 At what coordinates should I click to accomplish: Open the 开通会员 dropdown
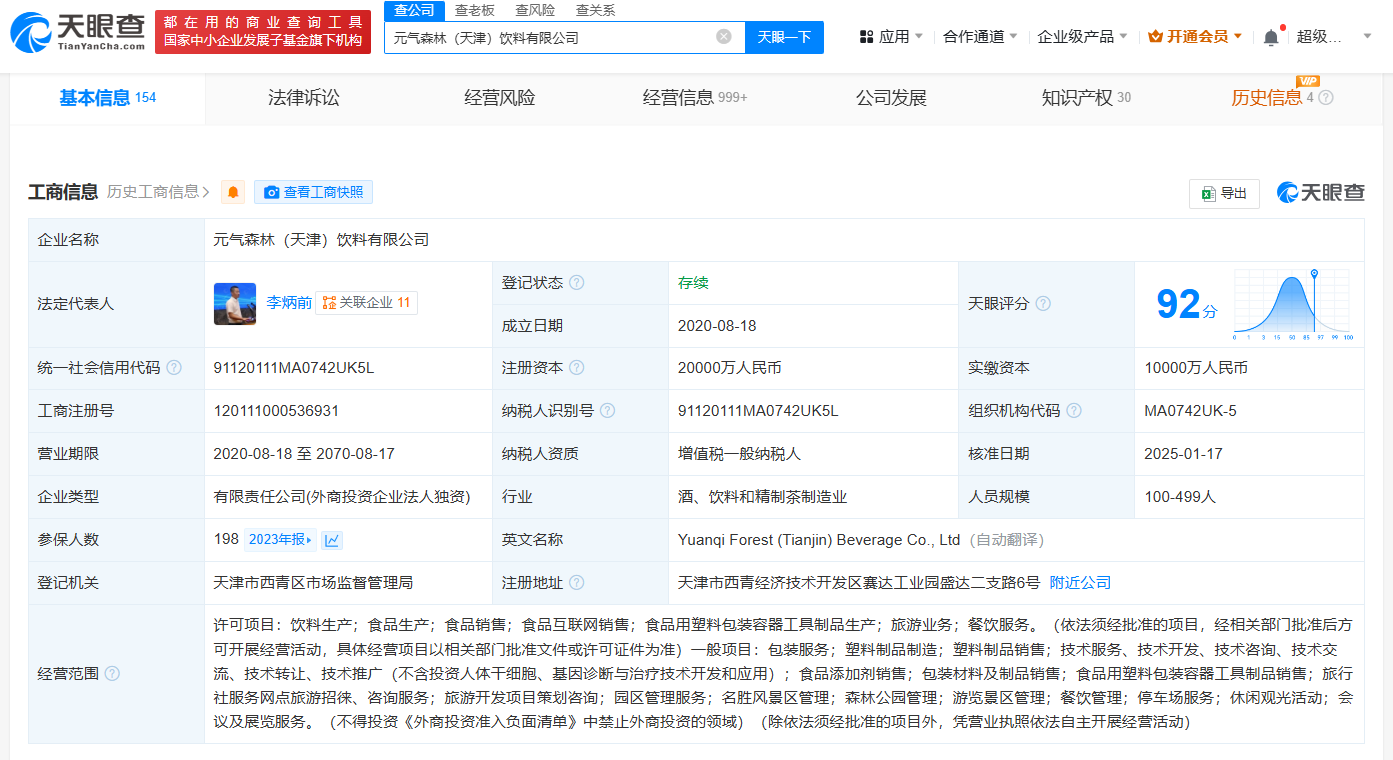click(1195, 37)
